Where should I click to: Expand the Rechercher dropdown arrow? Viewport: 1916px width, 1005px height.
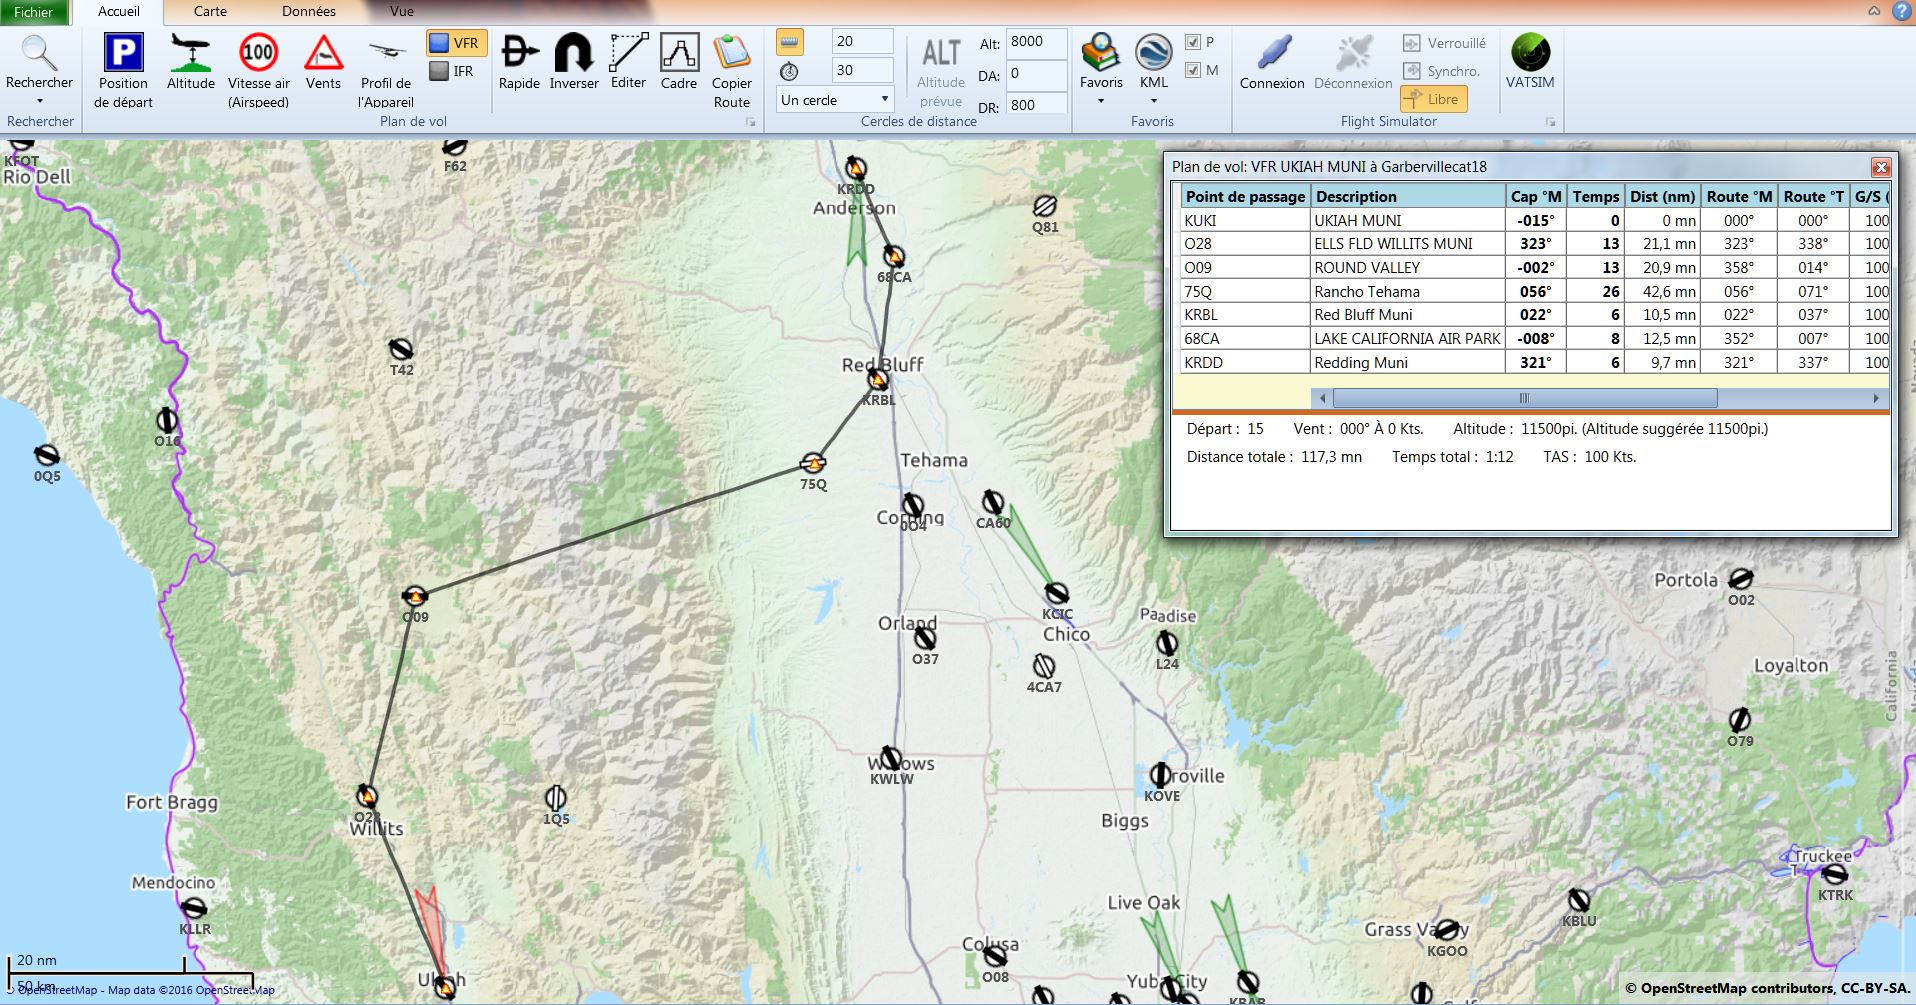click(x=39, y=102)
